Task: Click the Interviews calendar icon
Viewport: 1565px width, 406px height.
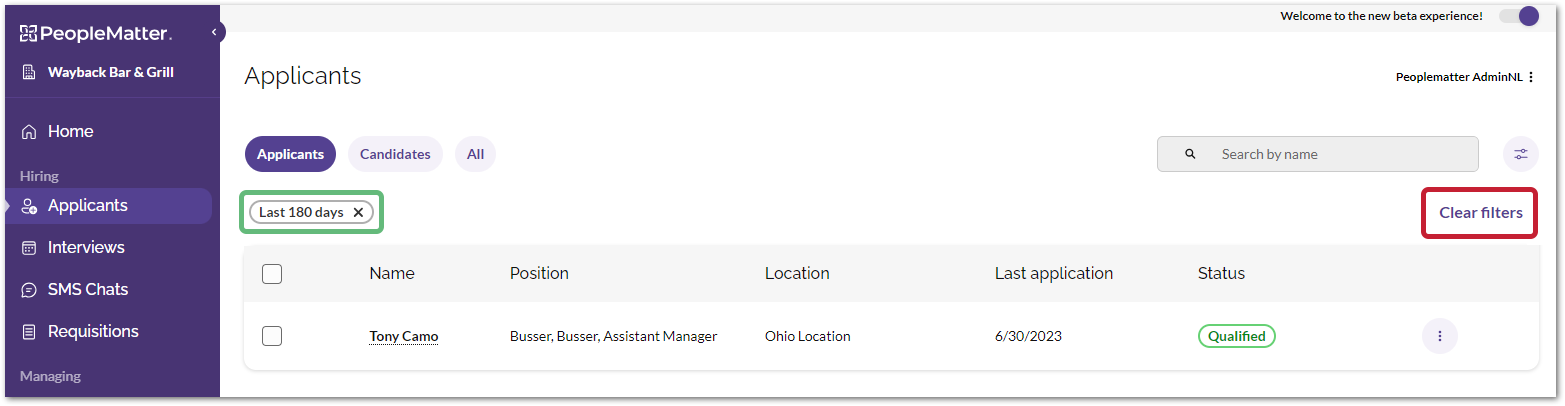Action: (29, 248)
